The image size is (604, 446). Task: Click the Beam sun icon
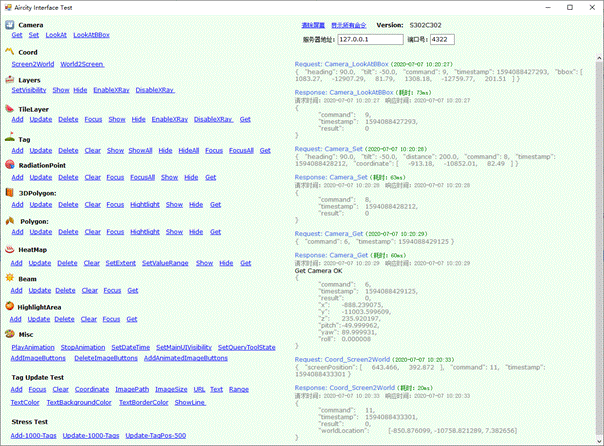[x=10, y=278]
